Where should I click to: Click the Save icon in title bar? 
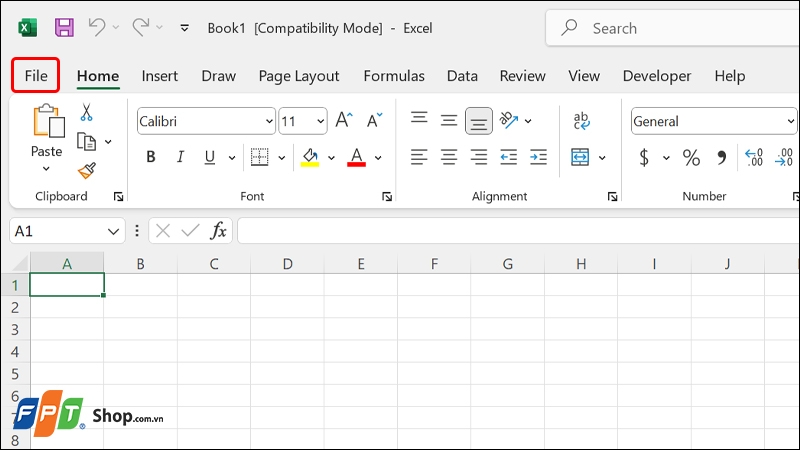(x=64, y=28)
